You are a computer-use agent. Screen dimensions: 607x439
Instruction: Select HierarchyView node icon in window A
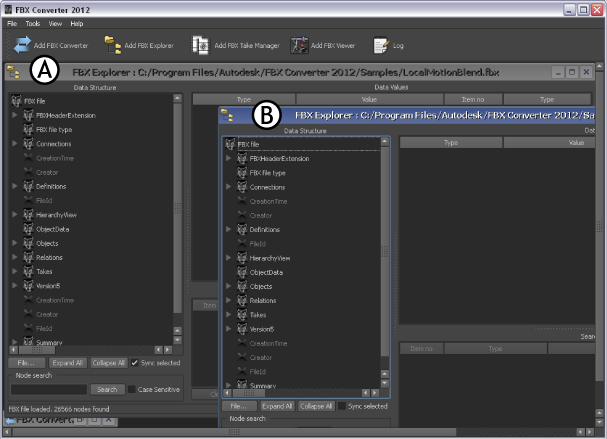pos(28,214)
